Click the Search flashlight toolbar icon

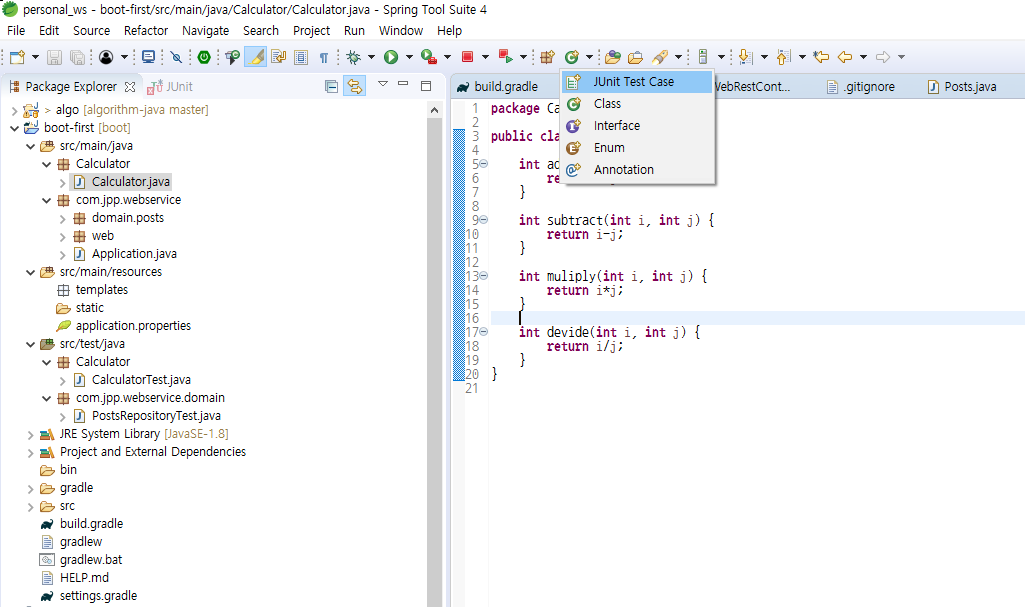(661, 57)
